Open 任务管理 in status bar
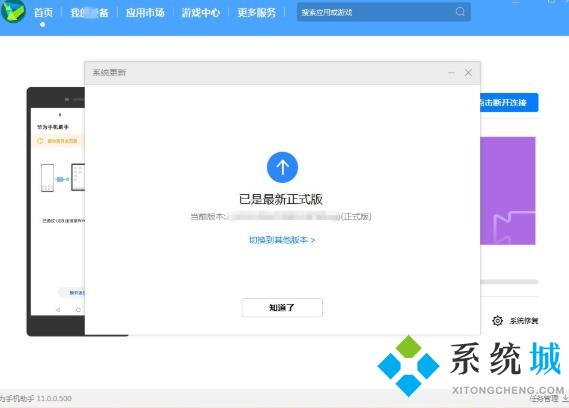 click(x=543, y=399)
